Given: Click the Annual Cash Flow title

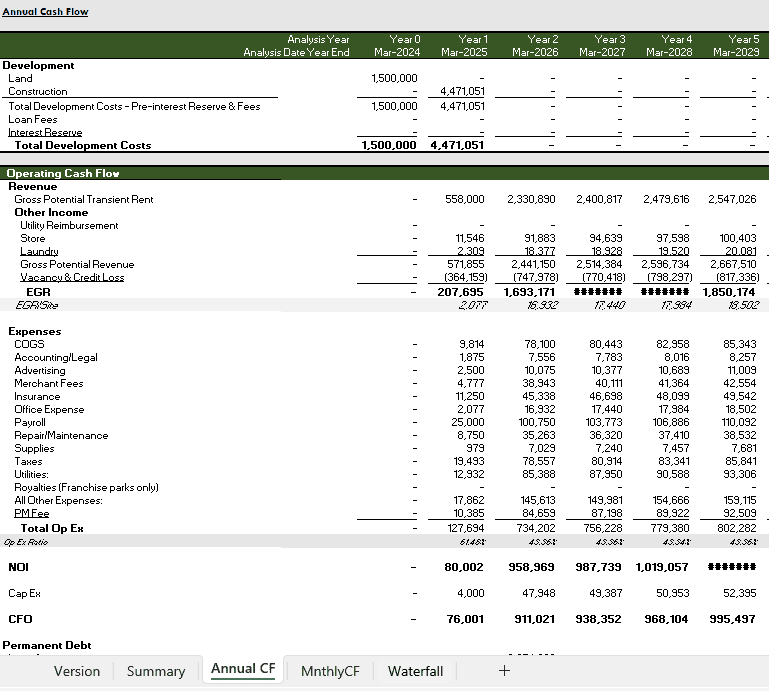Looking at the screenshot, I should coord(45,11).
